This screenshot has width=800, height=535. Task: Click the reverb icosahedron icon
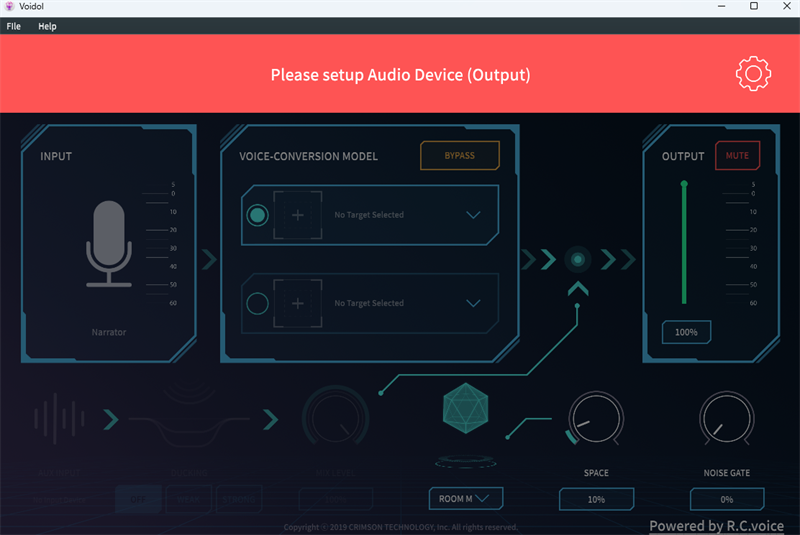(465, 408)
